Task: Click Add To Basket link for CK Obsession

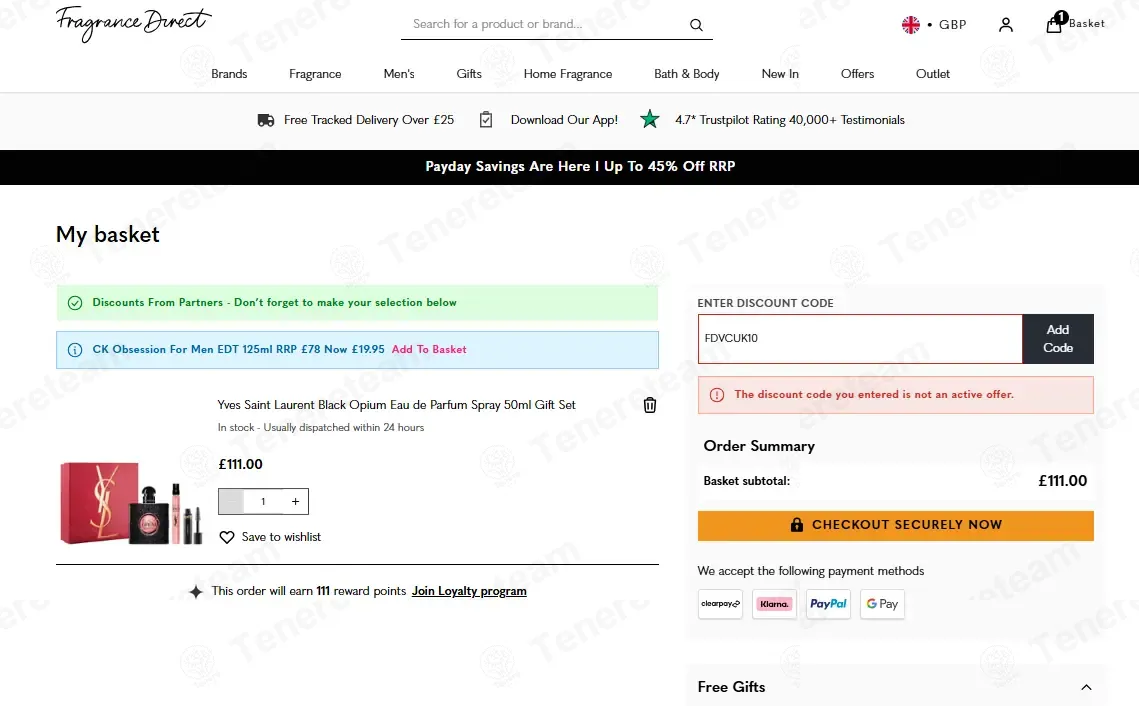Action: pos(429,349)
